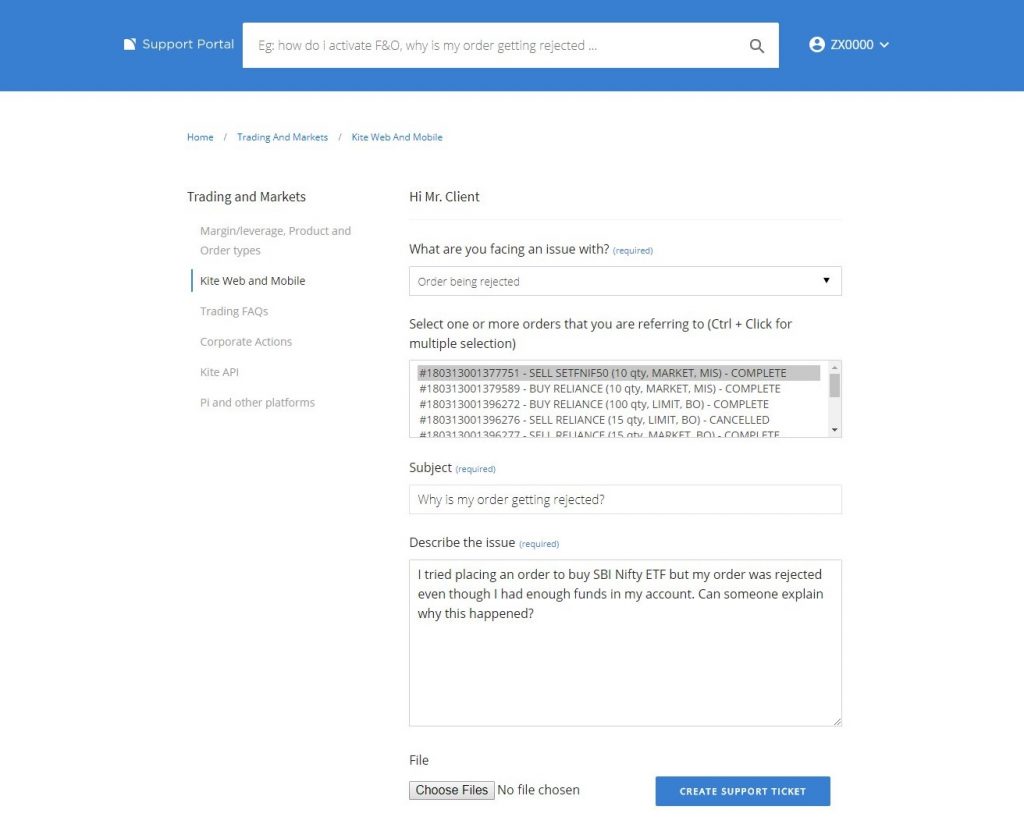Click into the Subject text field
The width and height of the screenshot is (1024, 817).
(x=625, y=499)
